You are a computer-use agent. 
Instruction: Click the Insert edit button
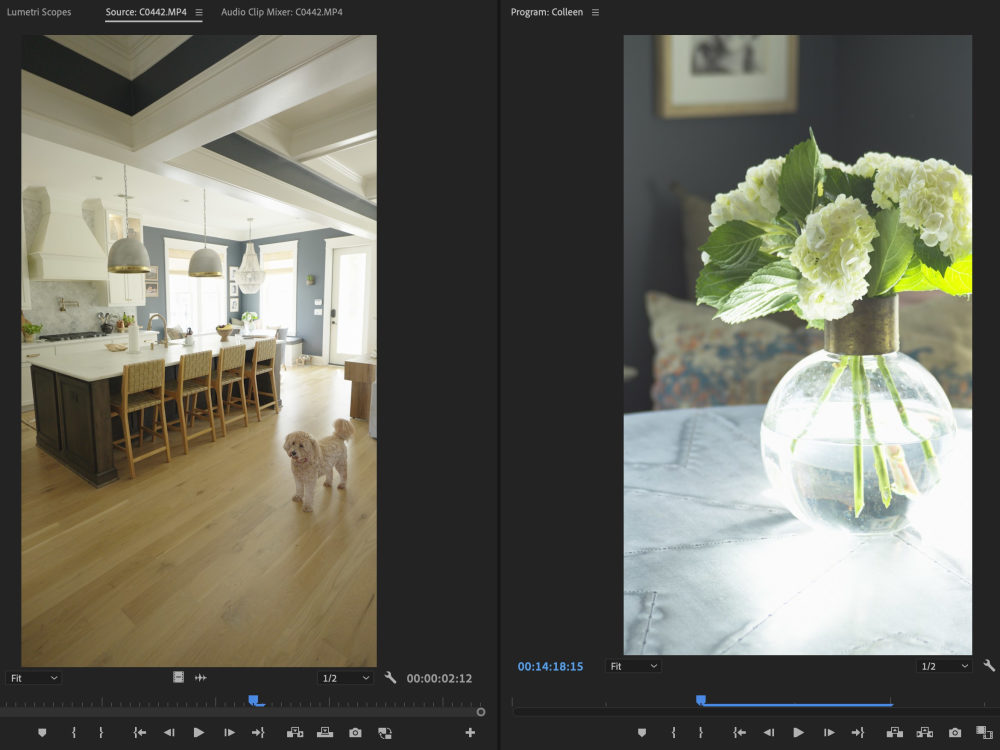coord(294,733)
